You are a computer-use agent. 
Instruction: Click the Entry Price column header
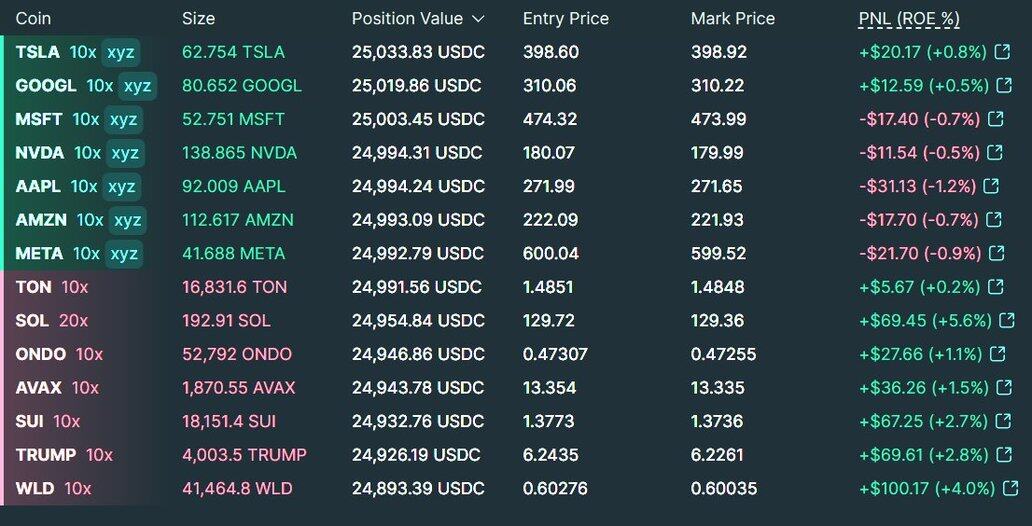tap(565, 19)
